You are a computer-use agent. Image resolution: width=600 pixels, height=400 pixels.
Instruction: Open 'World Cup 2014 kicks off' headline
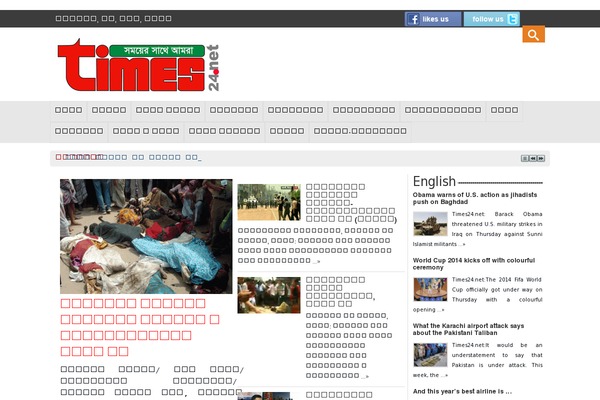pos(474,264)
